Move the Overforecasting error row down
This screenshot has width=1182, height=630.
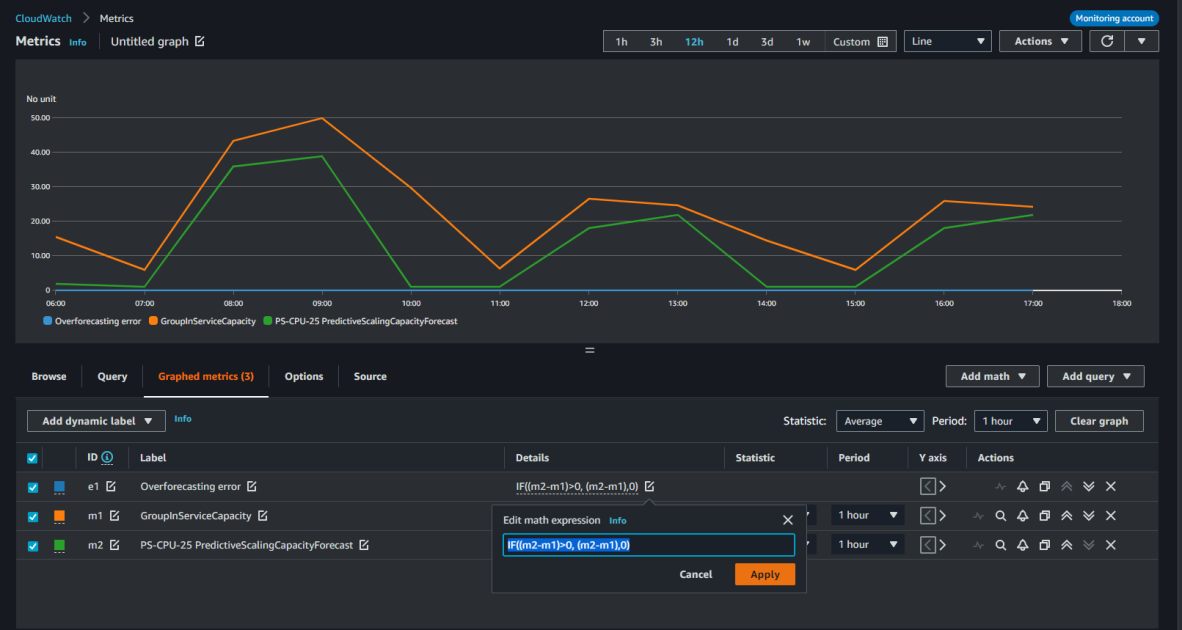(1089, 486)
